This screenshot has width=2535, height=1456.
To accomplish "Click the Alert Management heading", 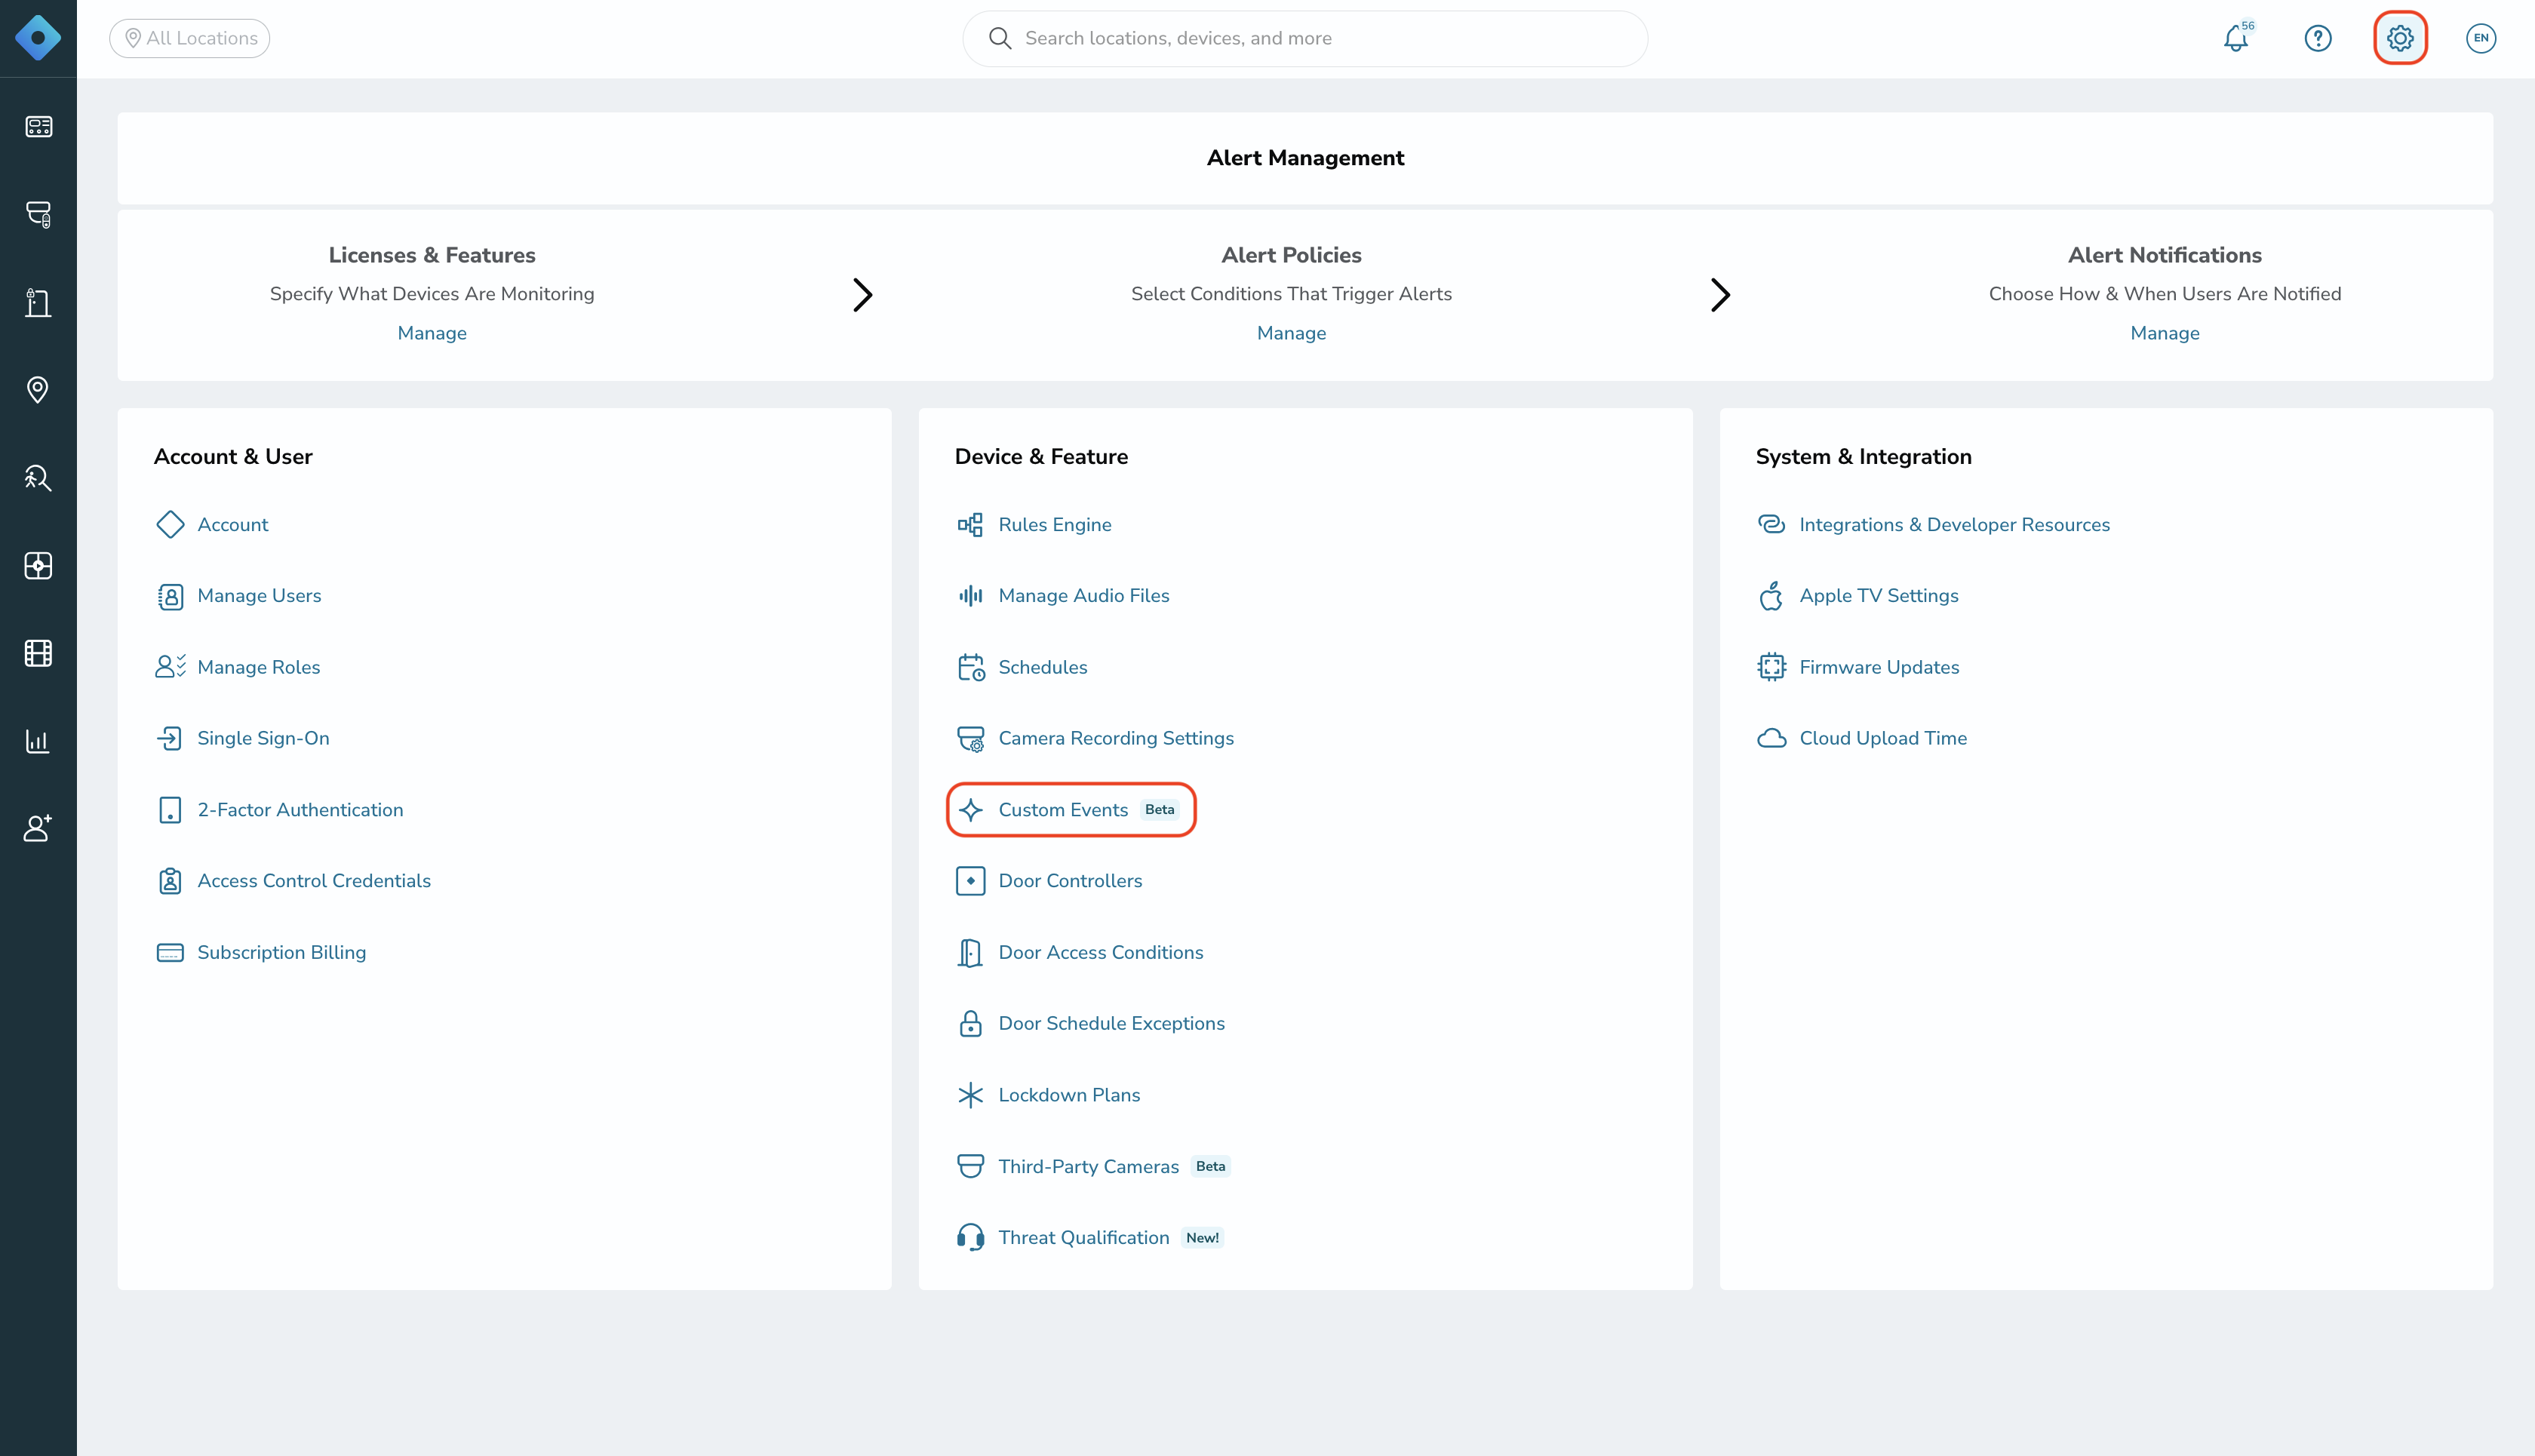I will click(x=1305, y=158).
